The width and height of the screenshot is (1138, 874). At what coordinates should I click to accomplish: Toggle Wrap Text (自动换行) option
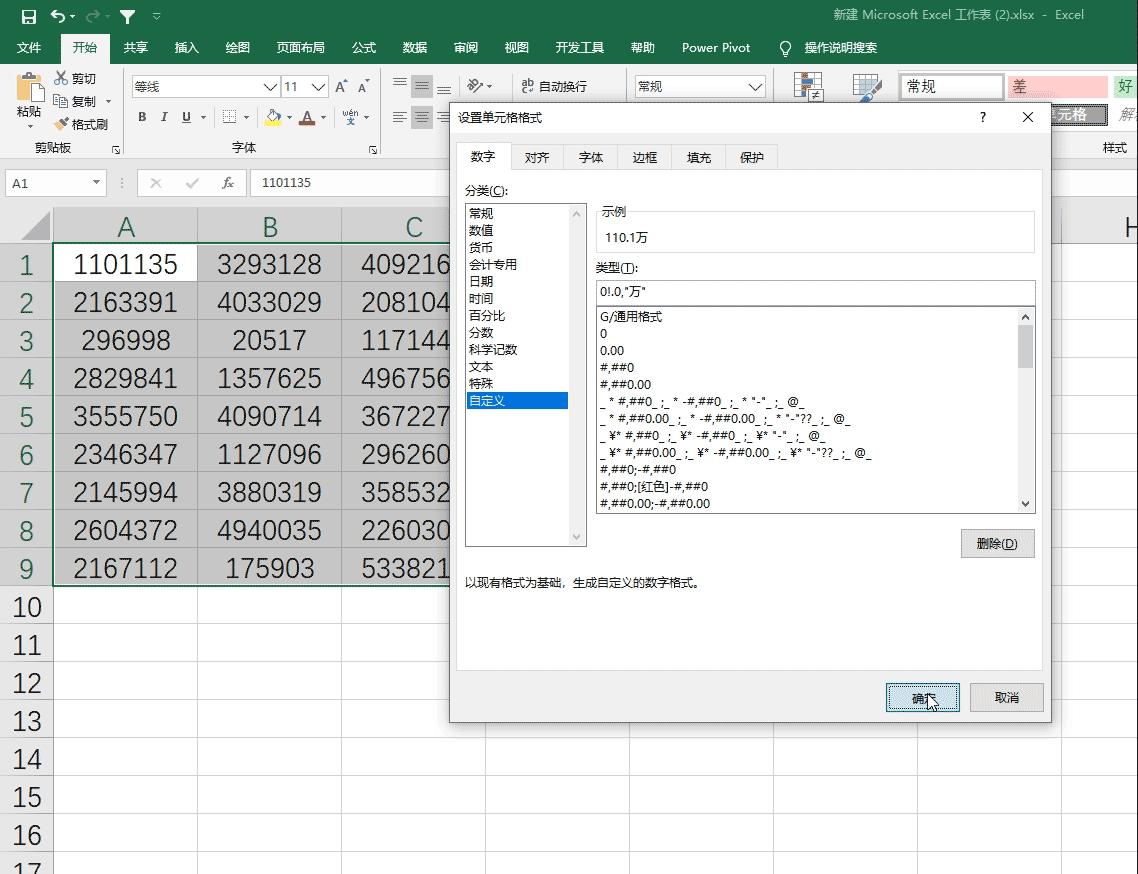coord(553,87)
